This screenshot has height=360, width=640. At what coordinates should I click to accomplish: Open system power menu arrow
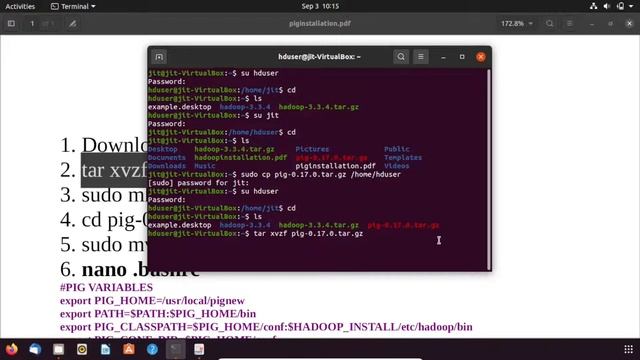(x=631, y=6)
